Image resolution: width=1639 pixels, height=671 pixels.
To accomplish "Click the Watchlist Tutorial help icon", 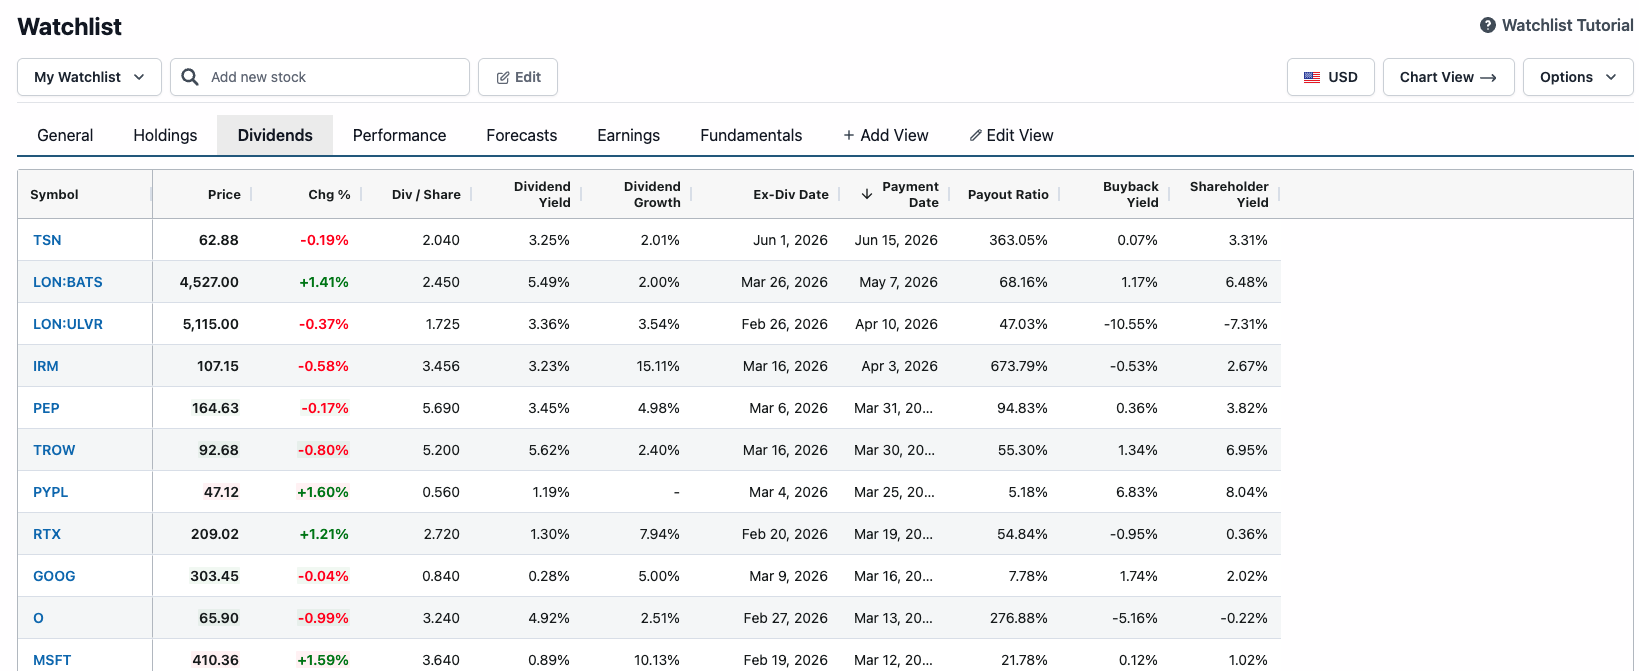I will (1488, 25).
